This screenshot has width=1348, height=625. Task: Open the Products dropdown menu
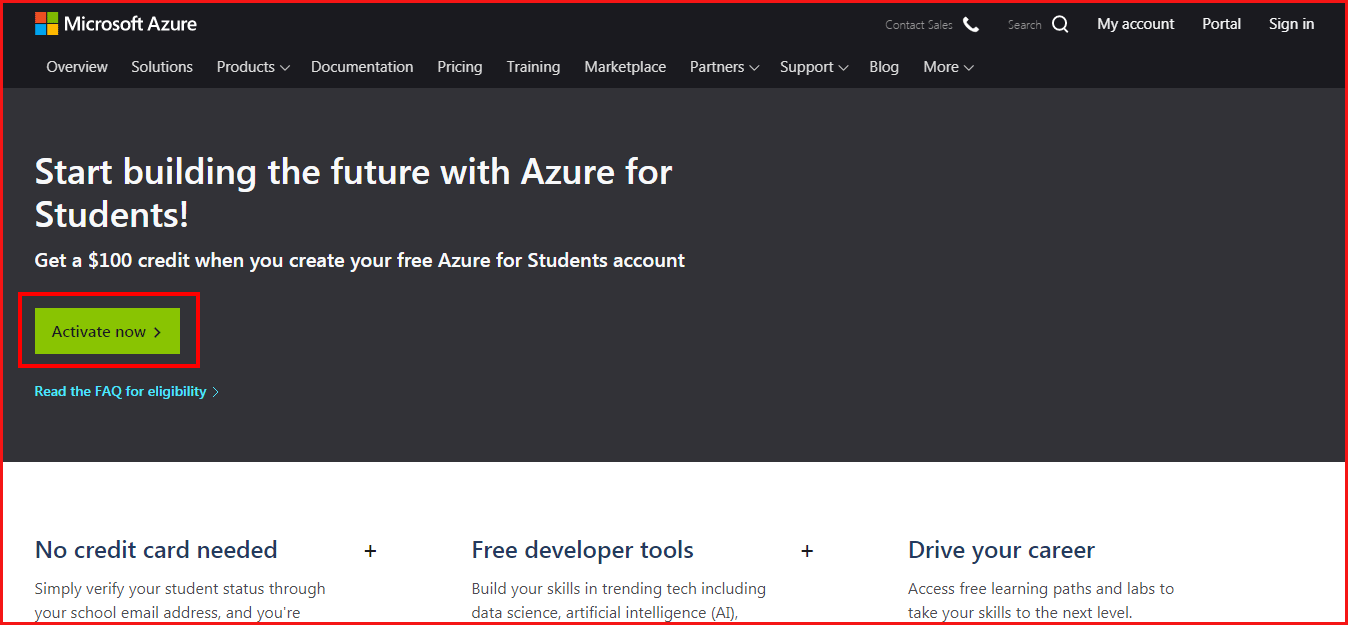click(253, 67)
